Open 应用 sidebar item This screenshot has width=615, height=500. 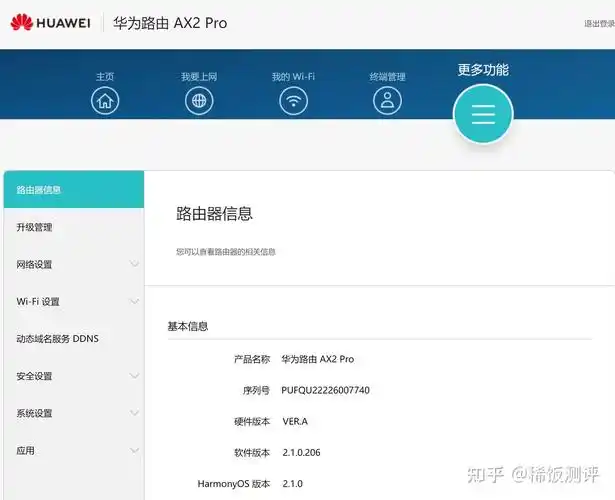click(x=74, y=451)
